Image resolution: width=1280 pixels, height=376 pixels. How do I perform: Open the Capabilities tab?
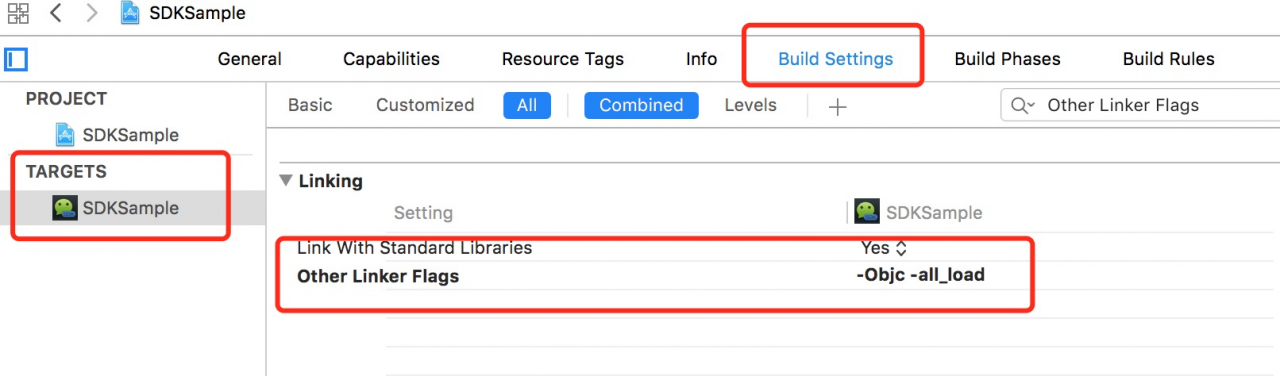coord(391,59)
